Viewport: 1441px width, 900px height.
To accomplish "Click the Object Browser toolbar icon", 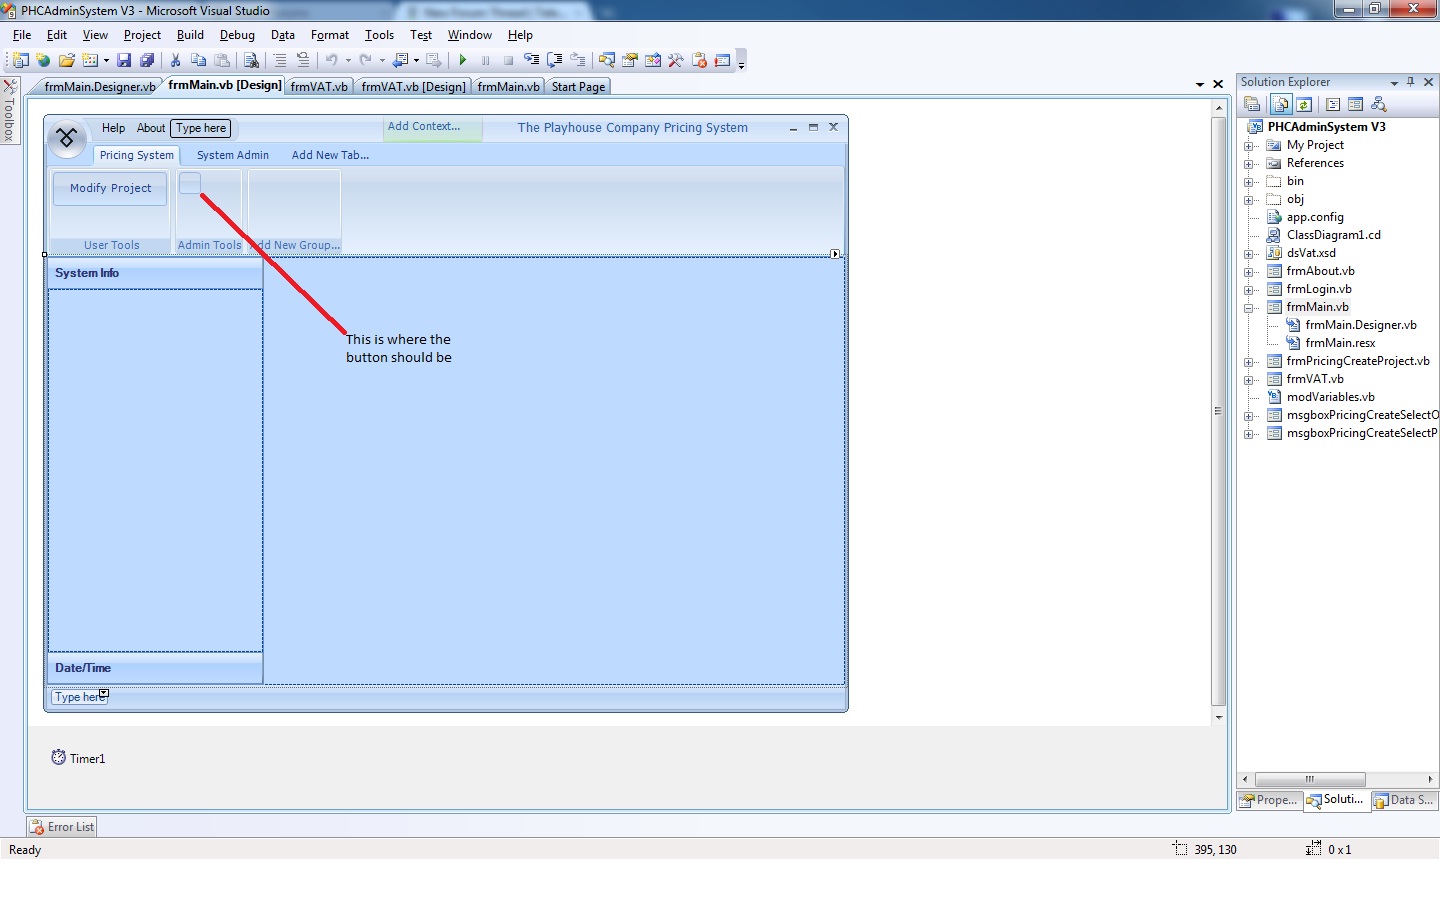I will click(x=652, y=60).
